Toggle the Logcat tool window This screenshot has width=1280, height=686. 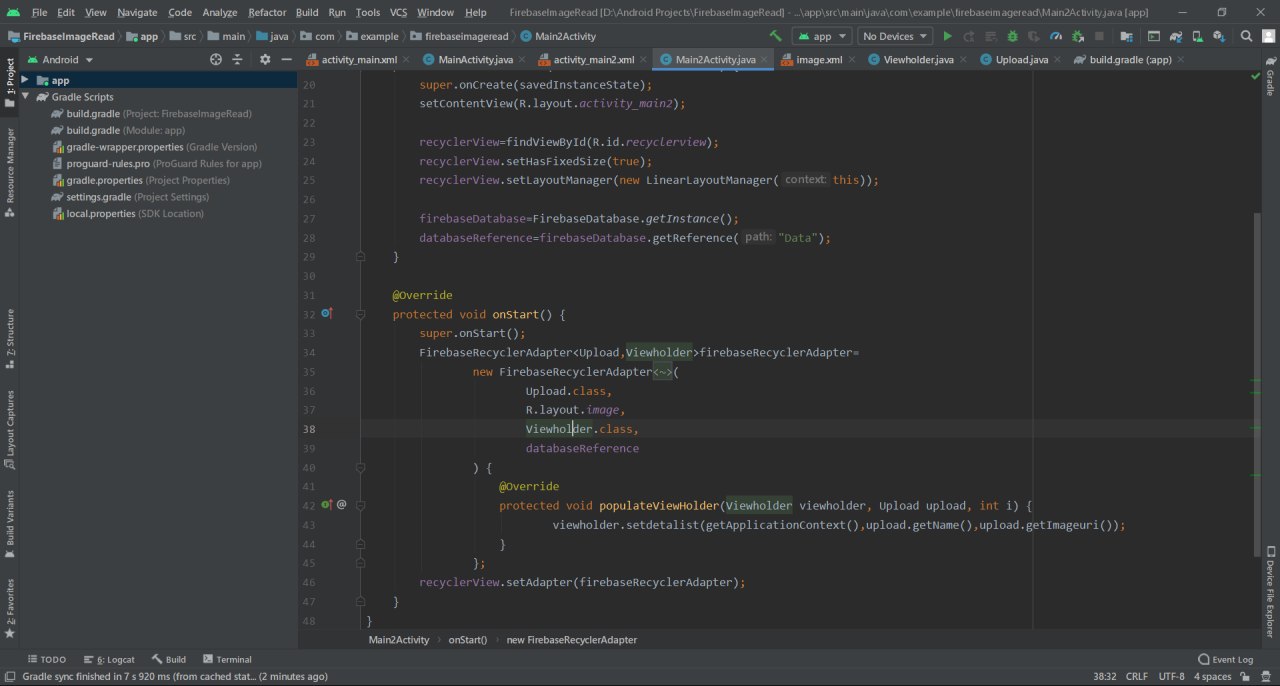(109, 660)
